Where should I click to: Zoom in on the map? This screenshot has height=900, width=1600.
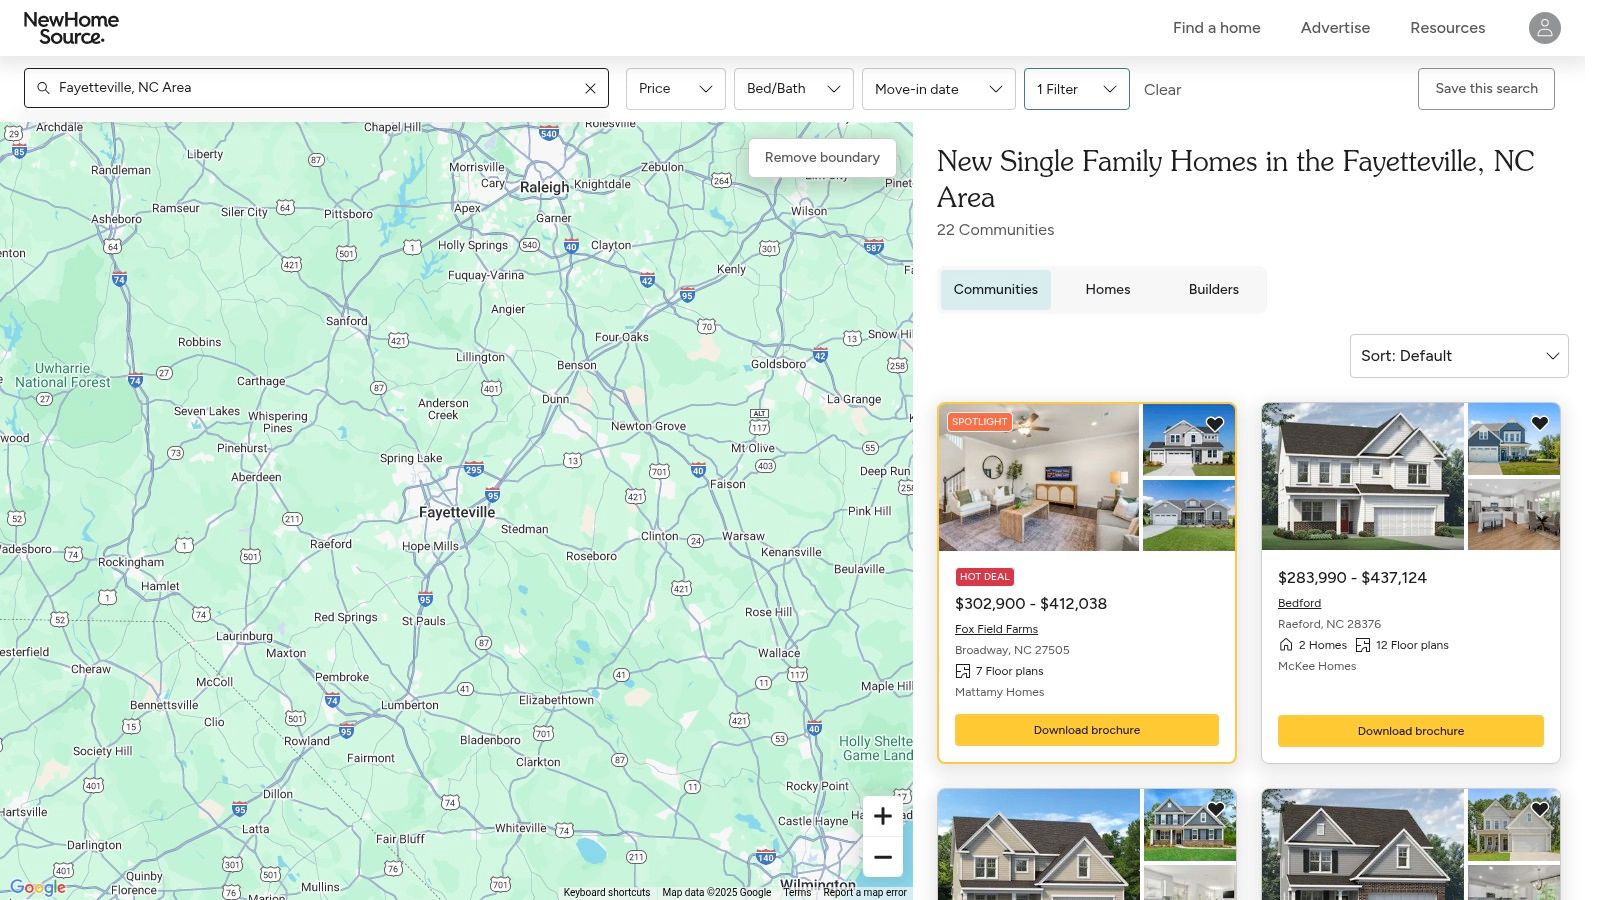(x=882, y=816)
